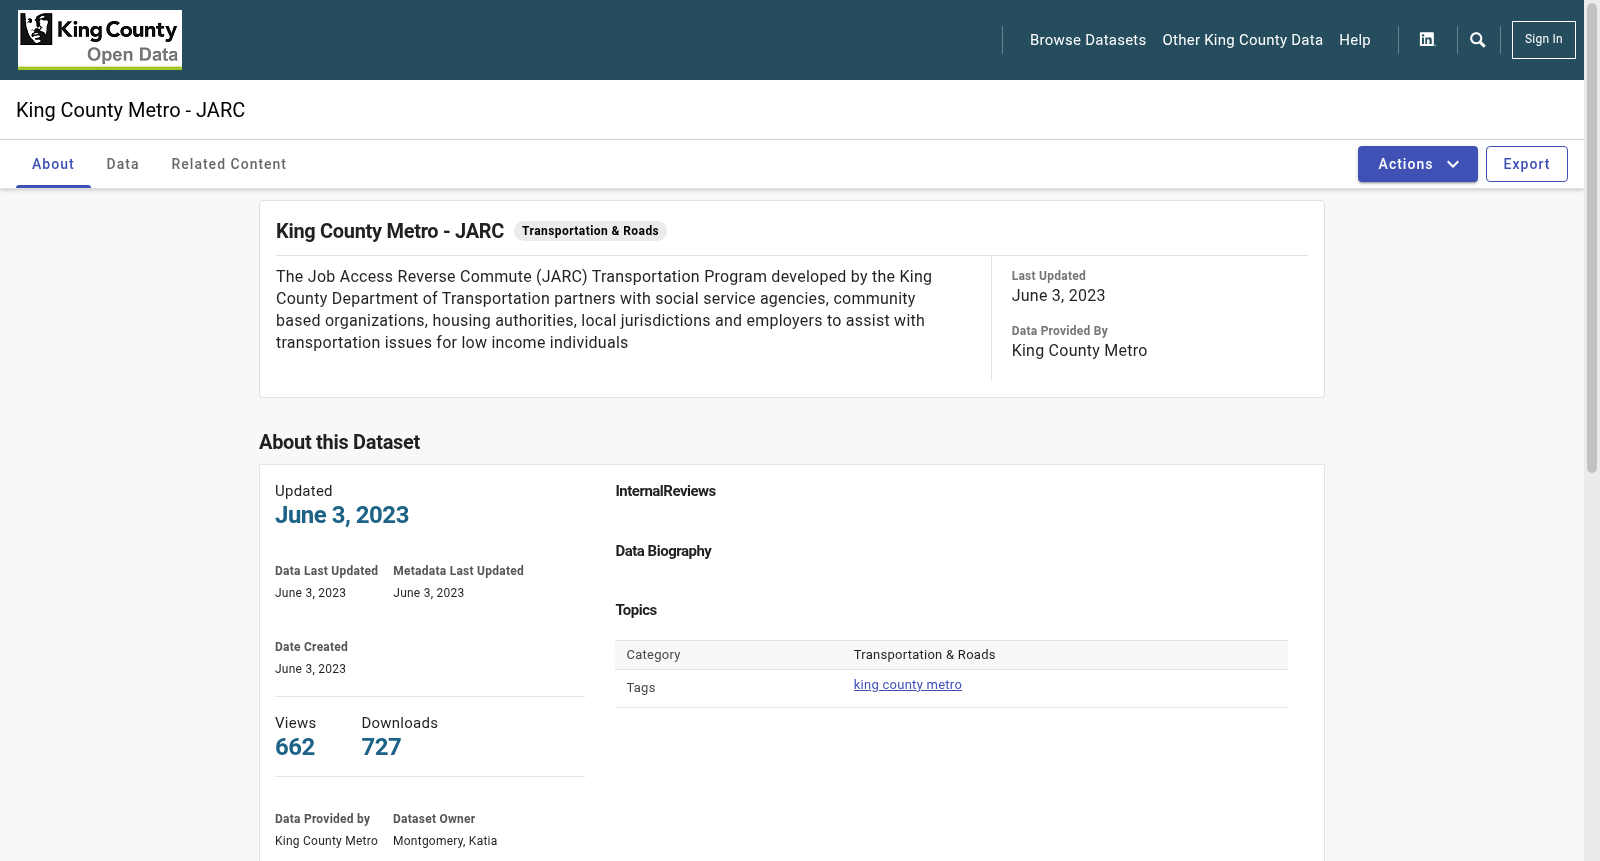Screen dimensions: 1600x861
Task: Switch to the Data tab
Action: 123,164
